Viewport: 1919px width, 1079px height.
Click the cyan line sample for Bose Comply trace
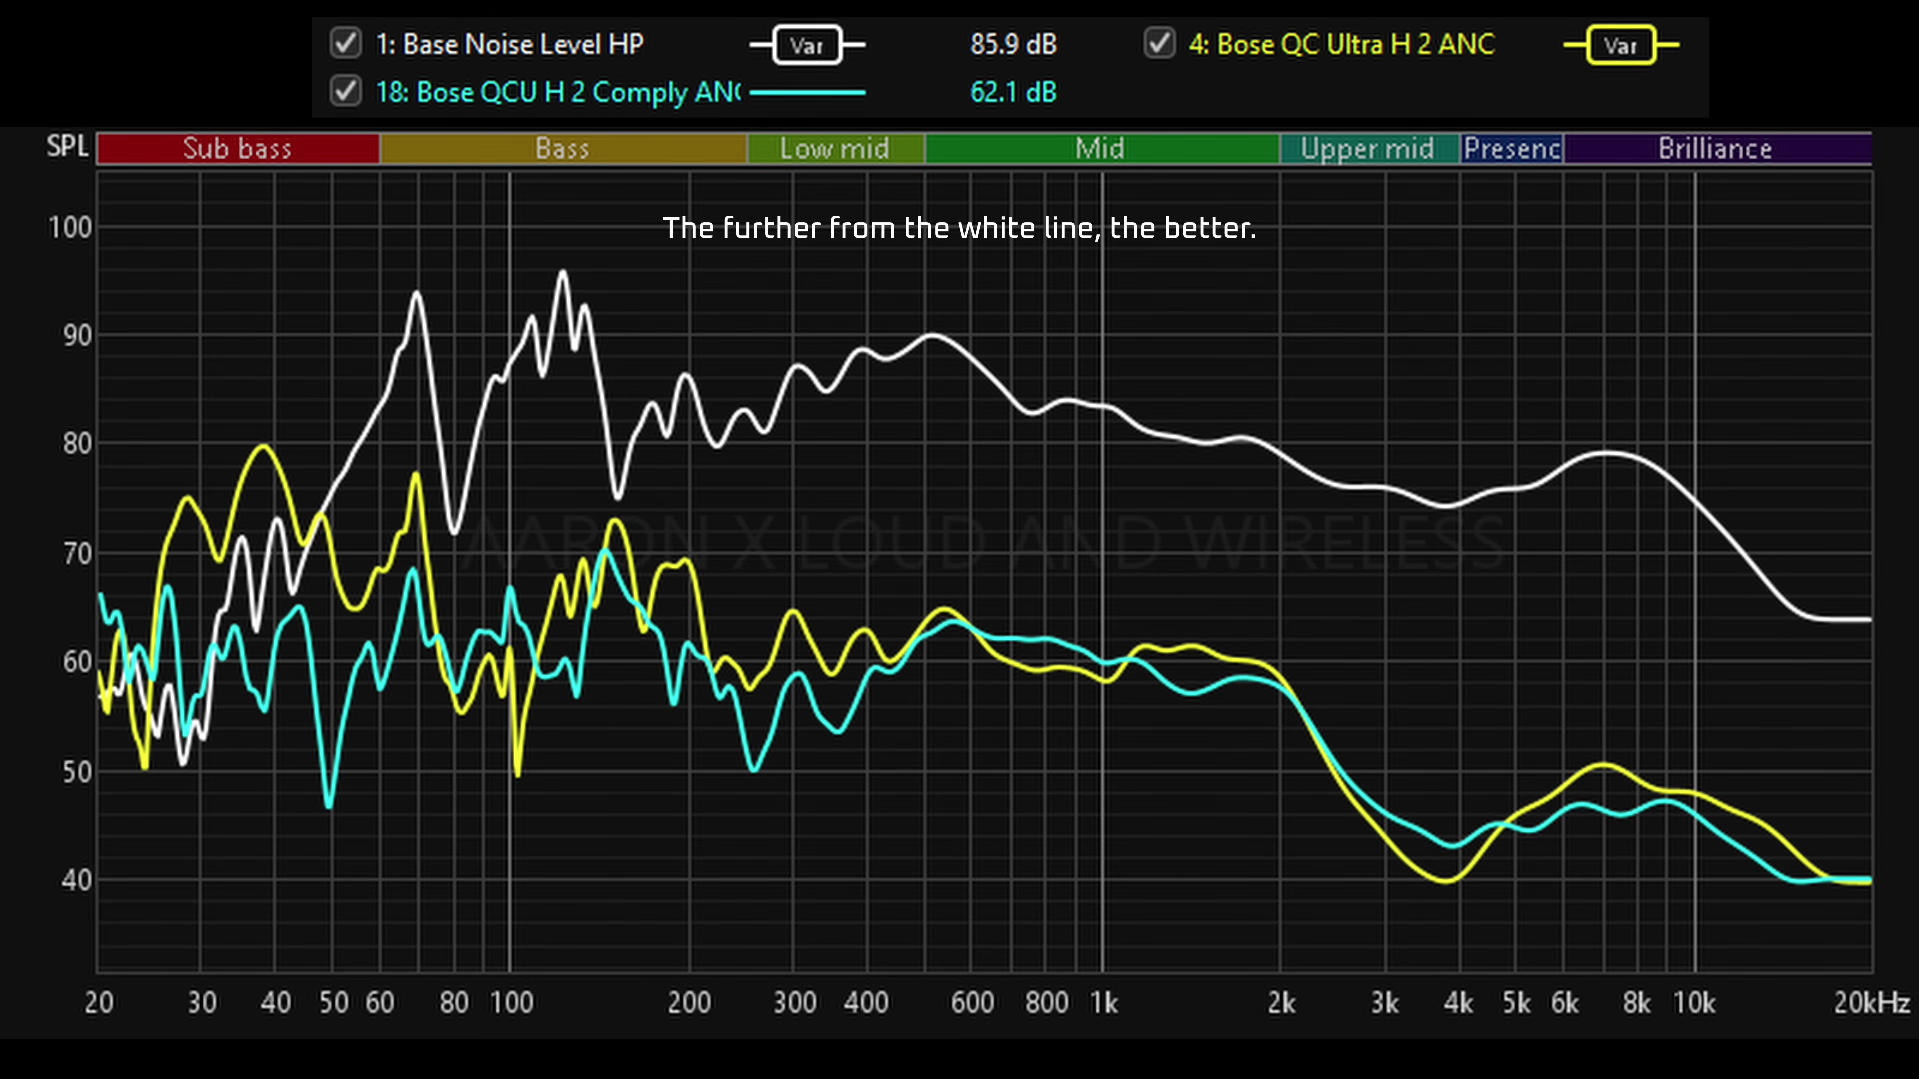click(807, 92)
